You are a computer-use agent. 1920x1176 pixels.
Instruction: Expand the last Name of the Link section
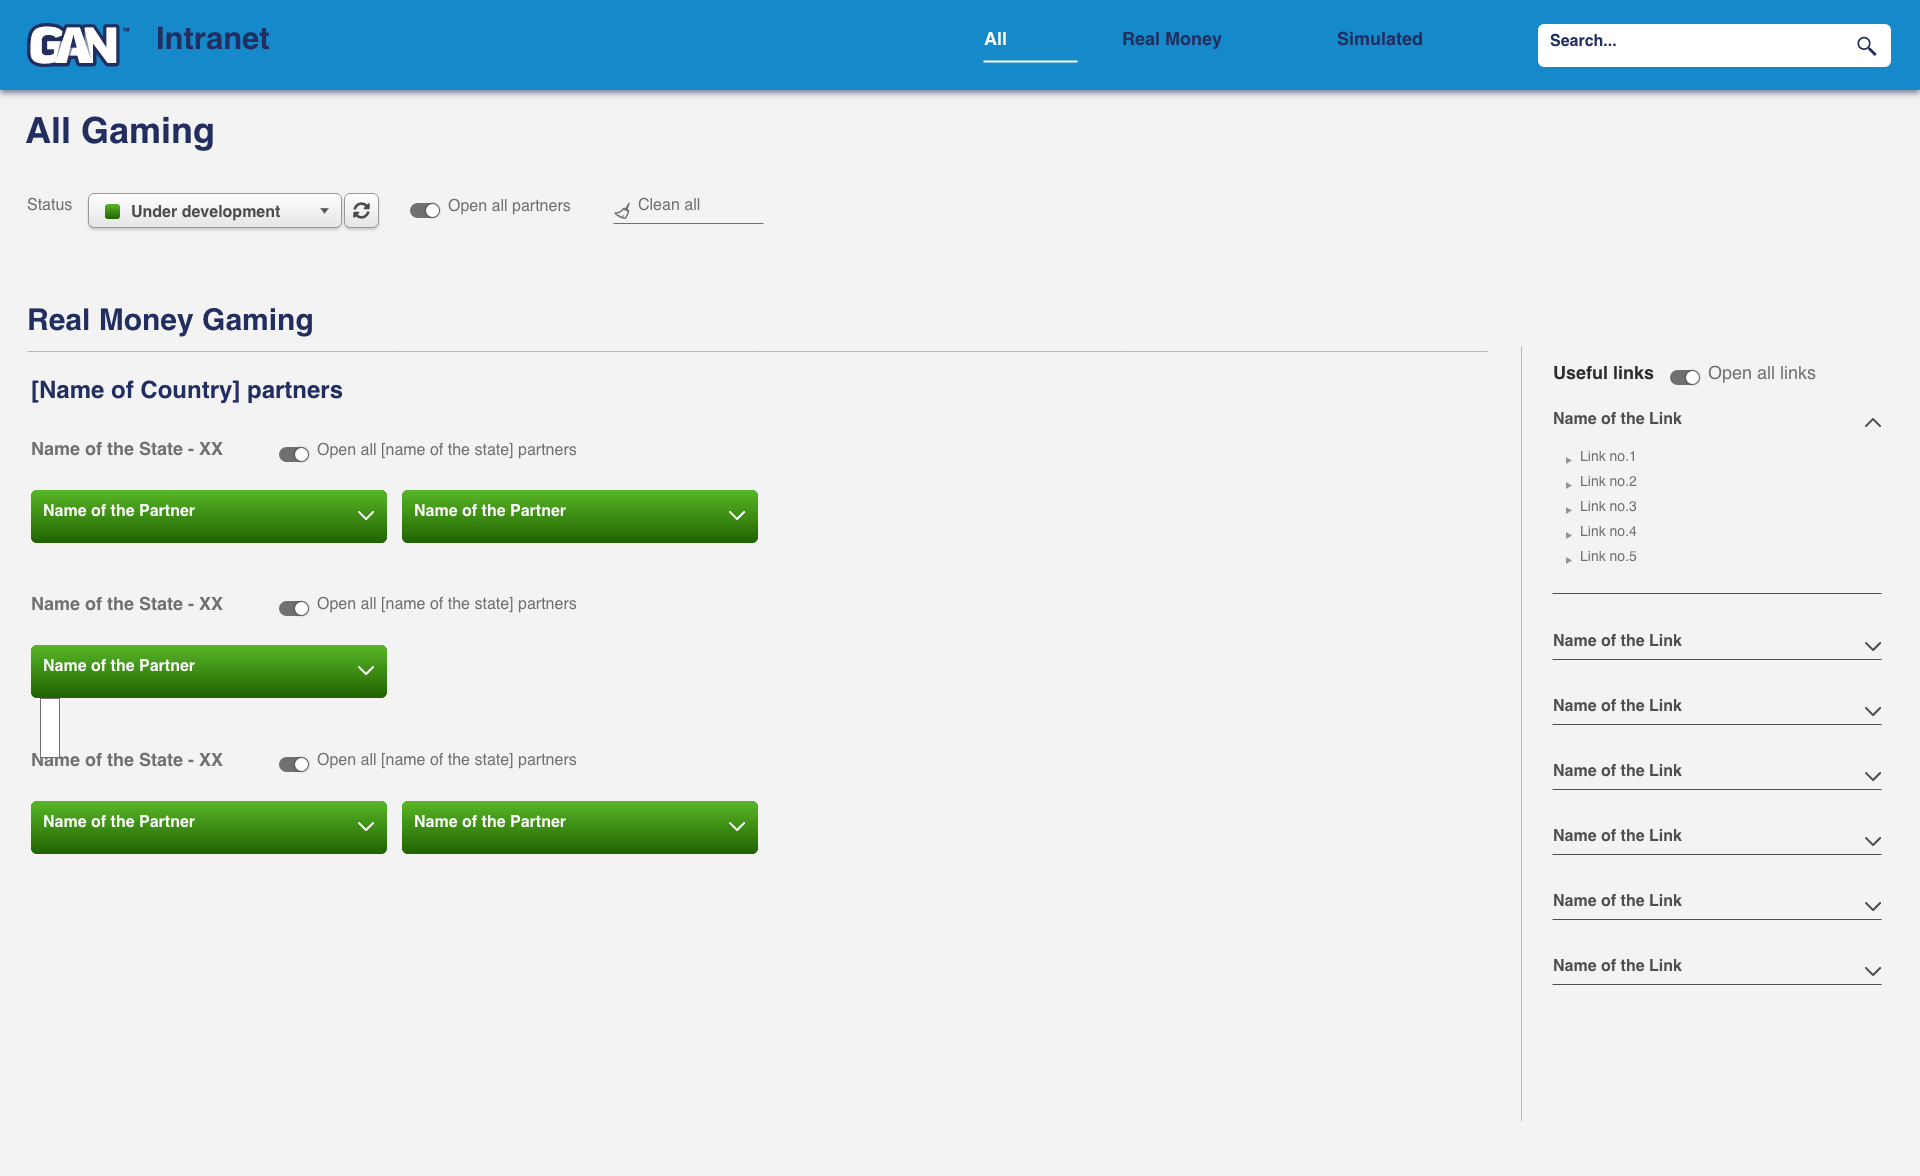click(x=1716, y=966)
